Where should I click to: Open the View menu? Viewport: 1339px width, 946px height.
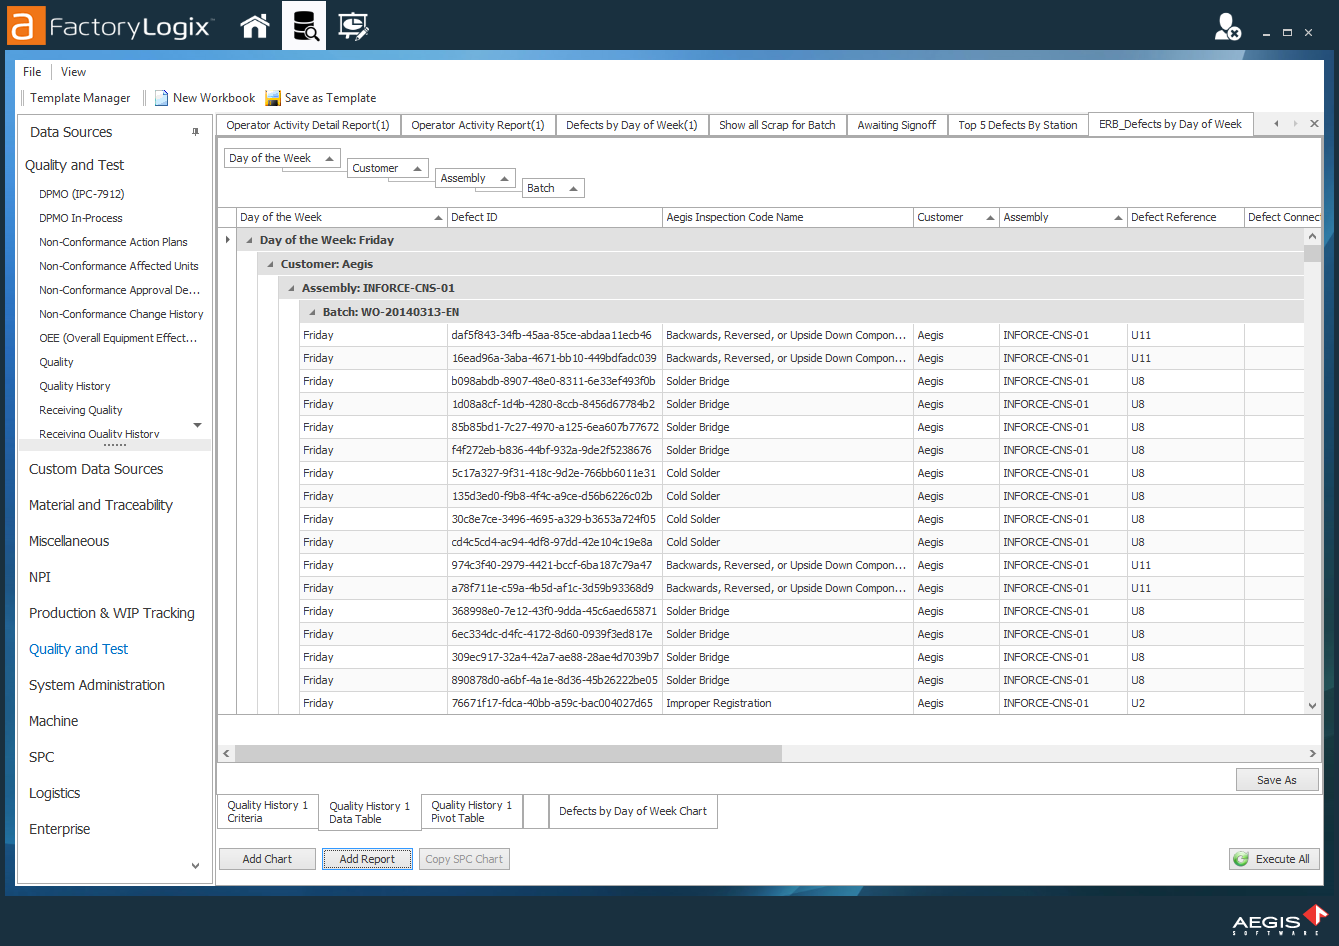pos(73,71)
